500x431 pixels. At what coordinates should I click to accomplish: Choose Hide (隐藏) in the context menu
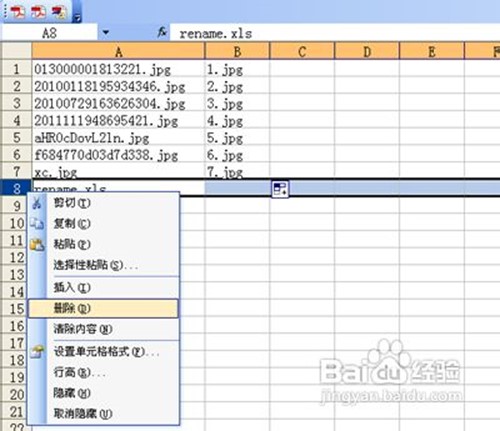(x=103, y=393)
